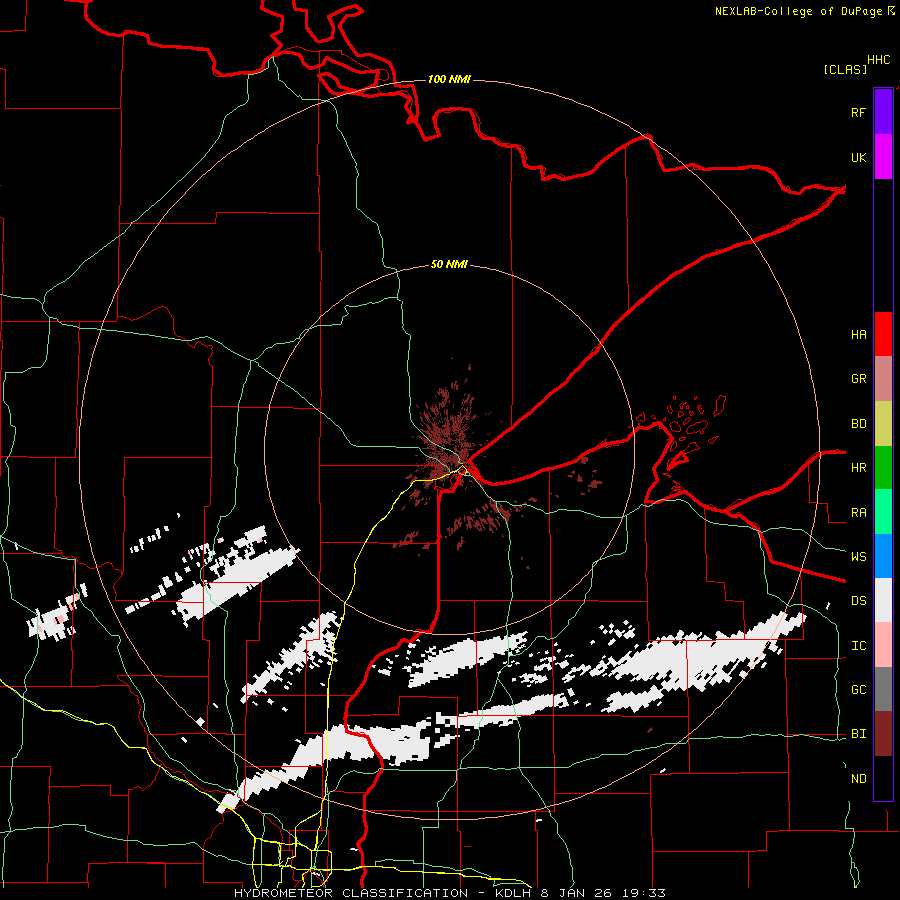This screenshot has width=900, height=900.
Task: Click the HR green legend swatch
Action: [883, 468]
